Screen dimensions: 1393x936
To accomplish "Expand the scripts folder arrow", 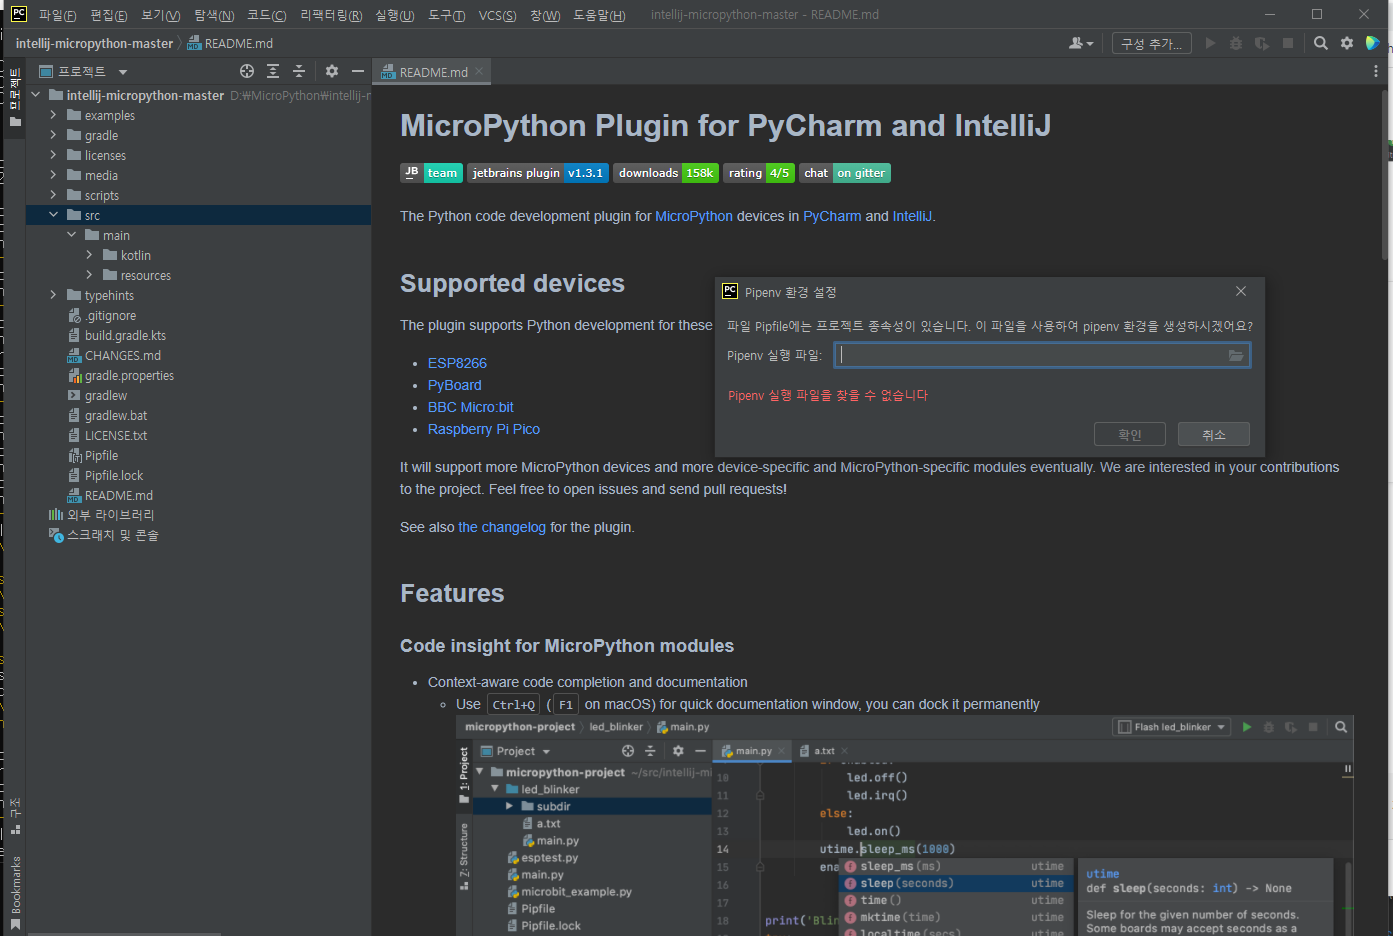I will [x=53, y=195].
